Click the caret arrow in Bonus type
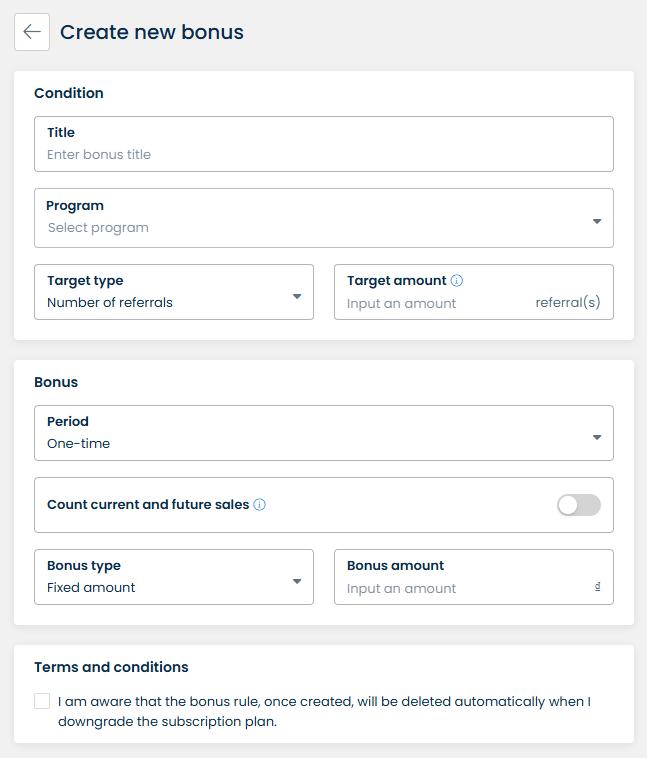 (297, 581)
